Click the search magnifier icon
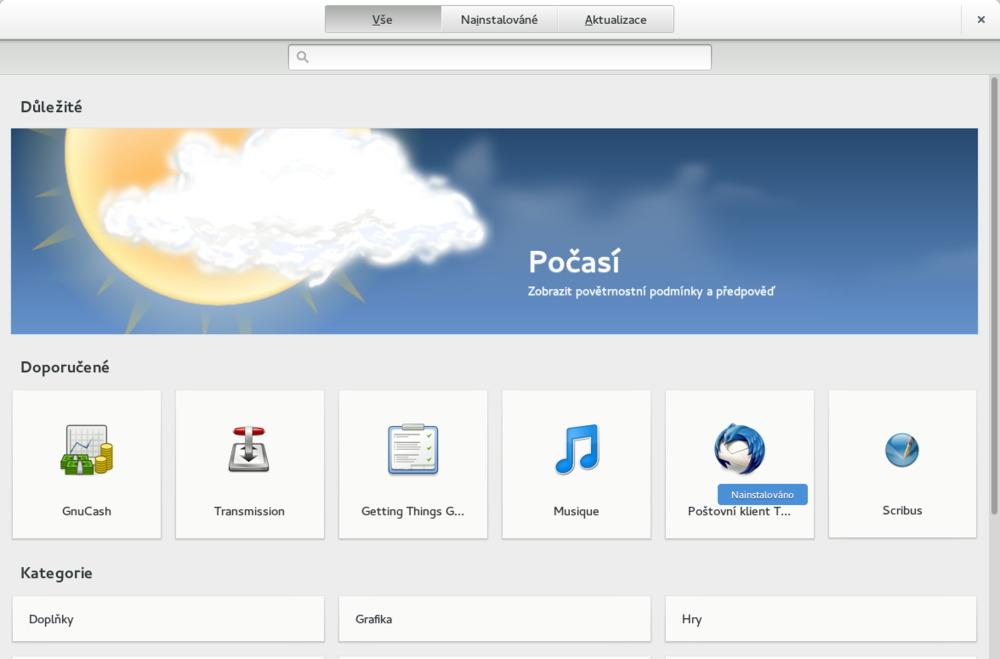This screenshot has height=659, width=1000. pyautogui.click(x=301, y=56)
